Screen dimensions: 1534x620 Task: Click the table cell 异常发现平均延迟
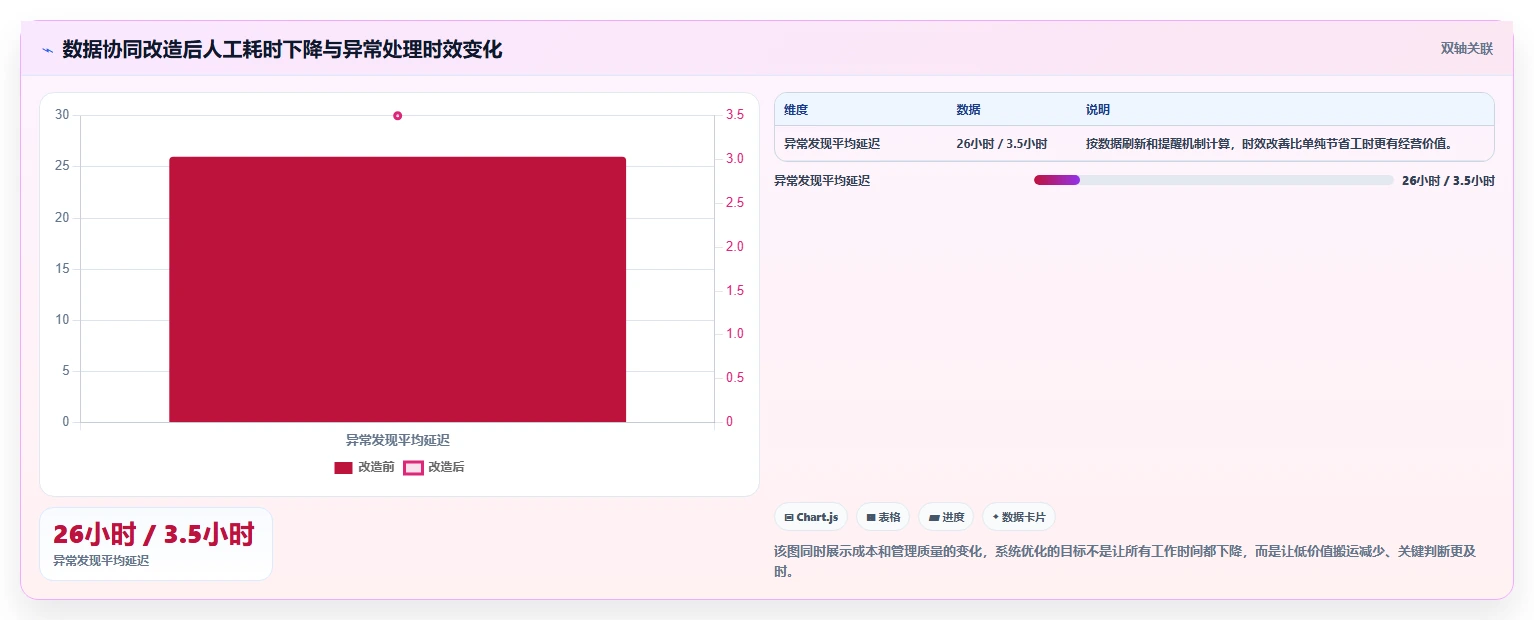tap(832, 144)
